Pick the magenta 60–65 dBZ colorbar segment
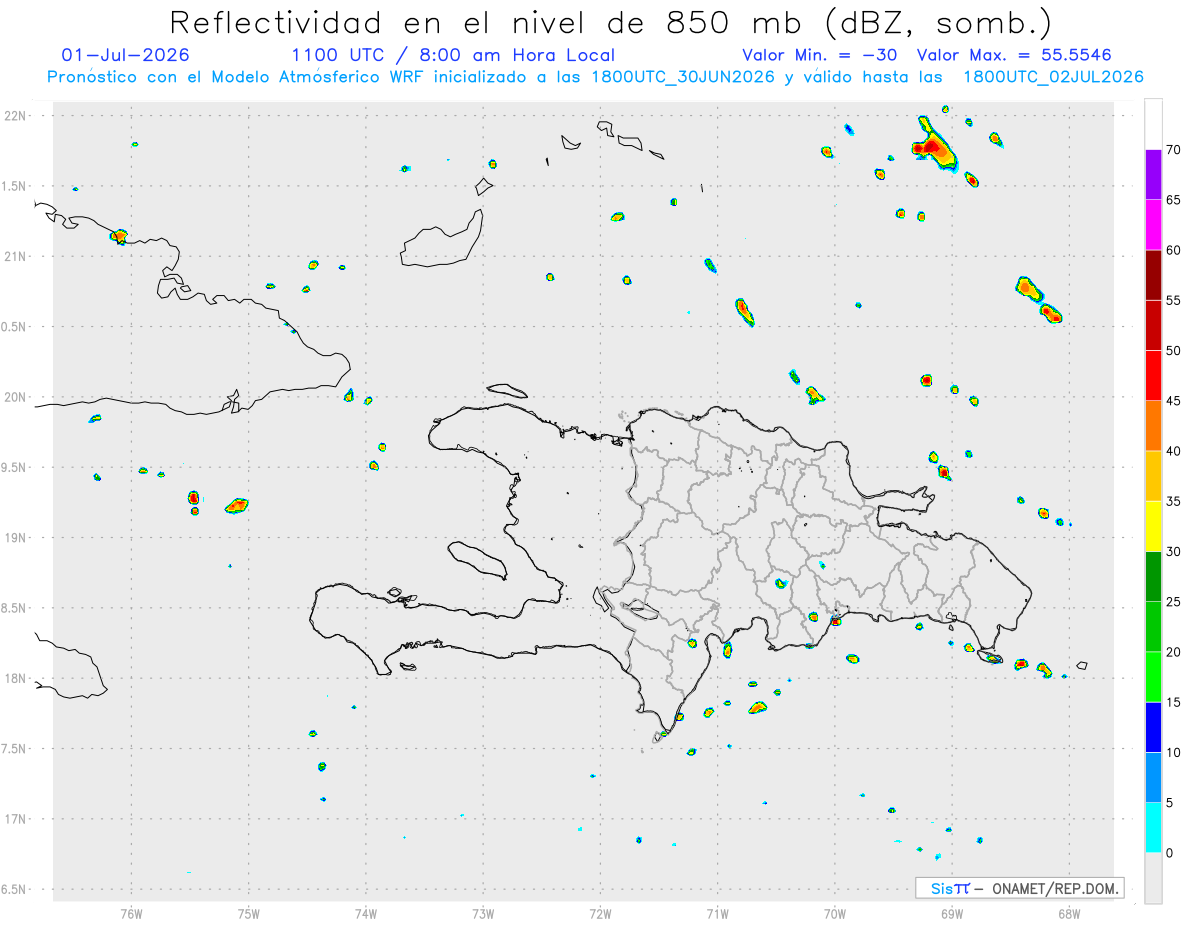This screenshot has height=927, width=1200. click(x=1153, y=224)
